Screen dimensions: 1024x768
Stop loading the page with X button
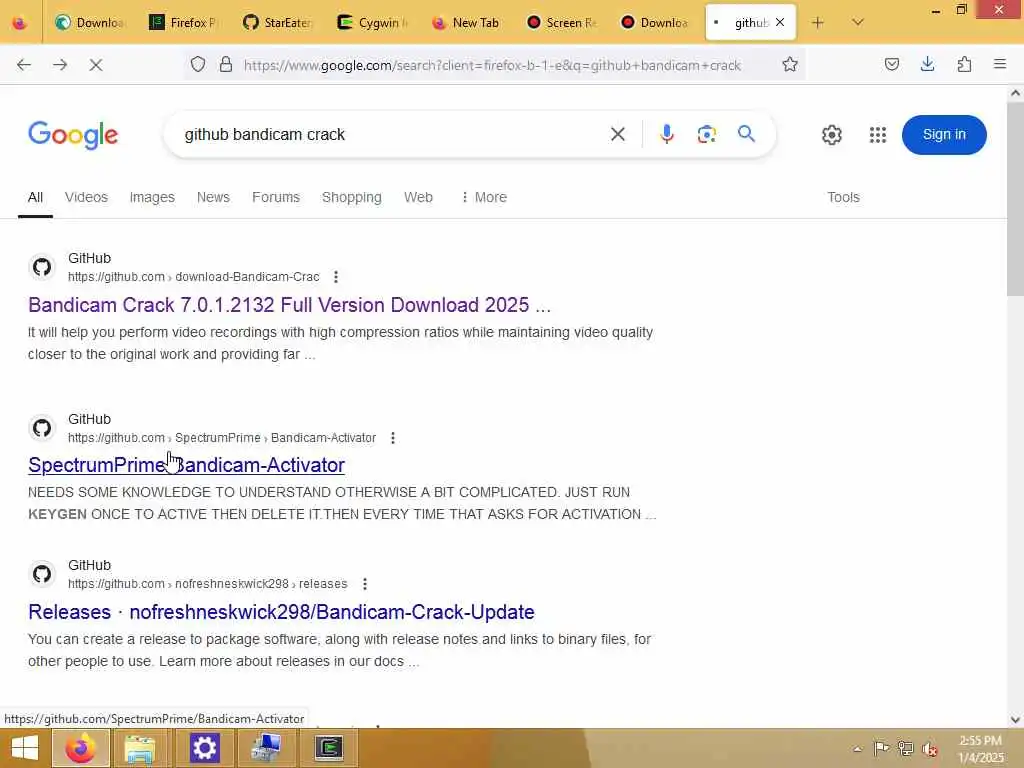click(96, 65)
